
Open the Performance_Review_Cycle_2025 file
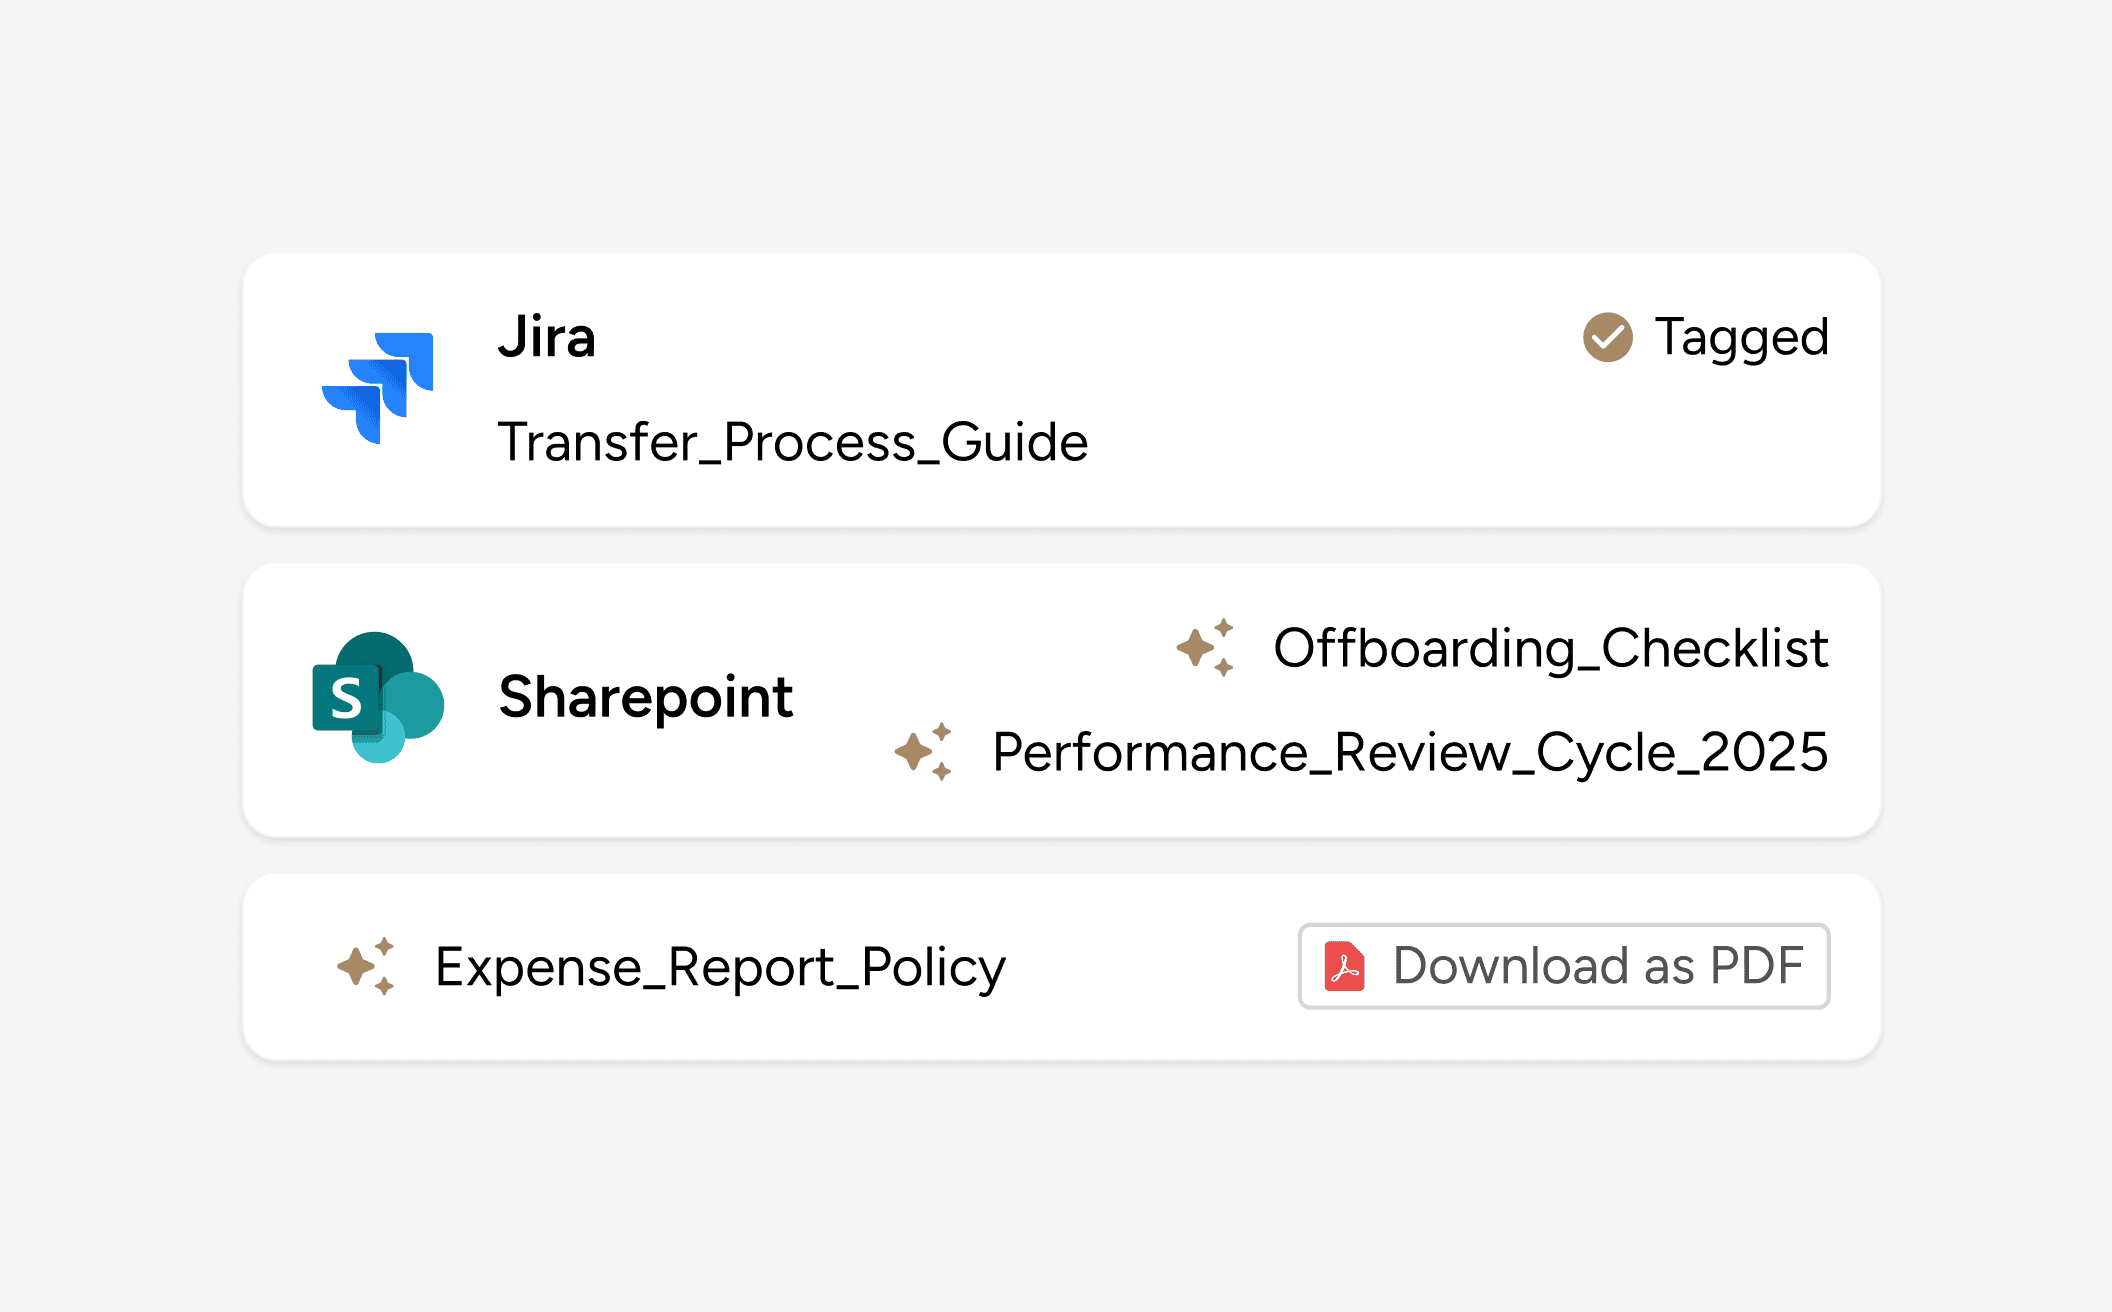click(x=1409, y=752)
